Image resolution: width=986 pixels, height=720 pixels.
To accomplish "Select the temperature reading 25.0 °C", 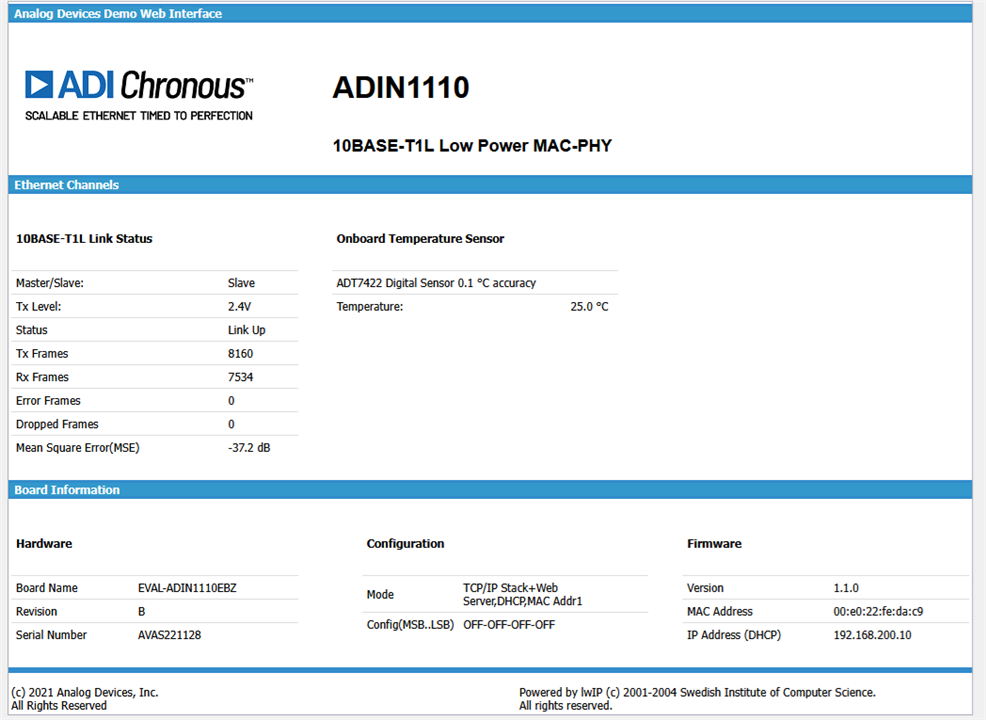I will (589, 307).
